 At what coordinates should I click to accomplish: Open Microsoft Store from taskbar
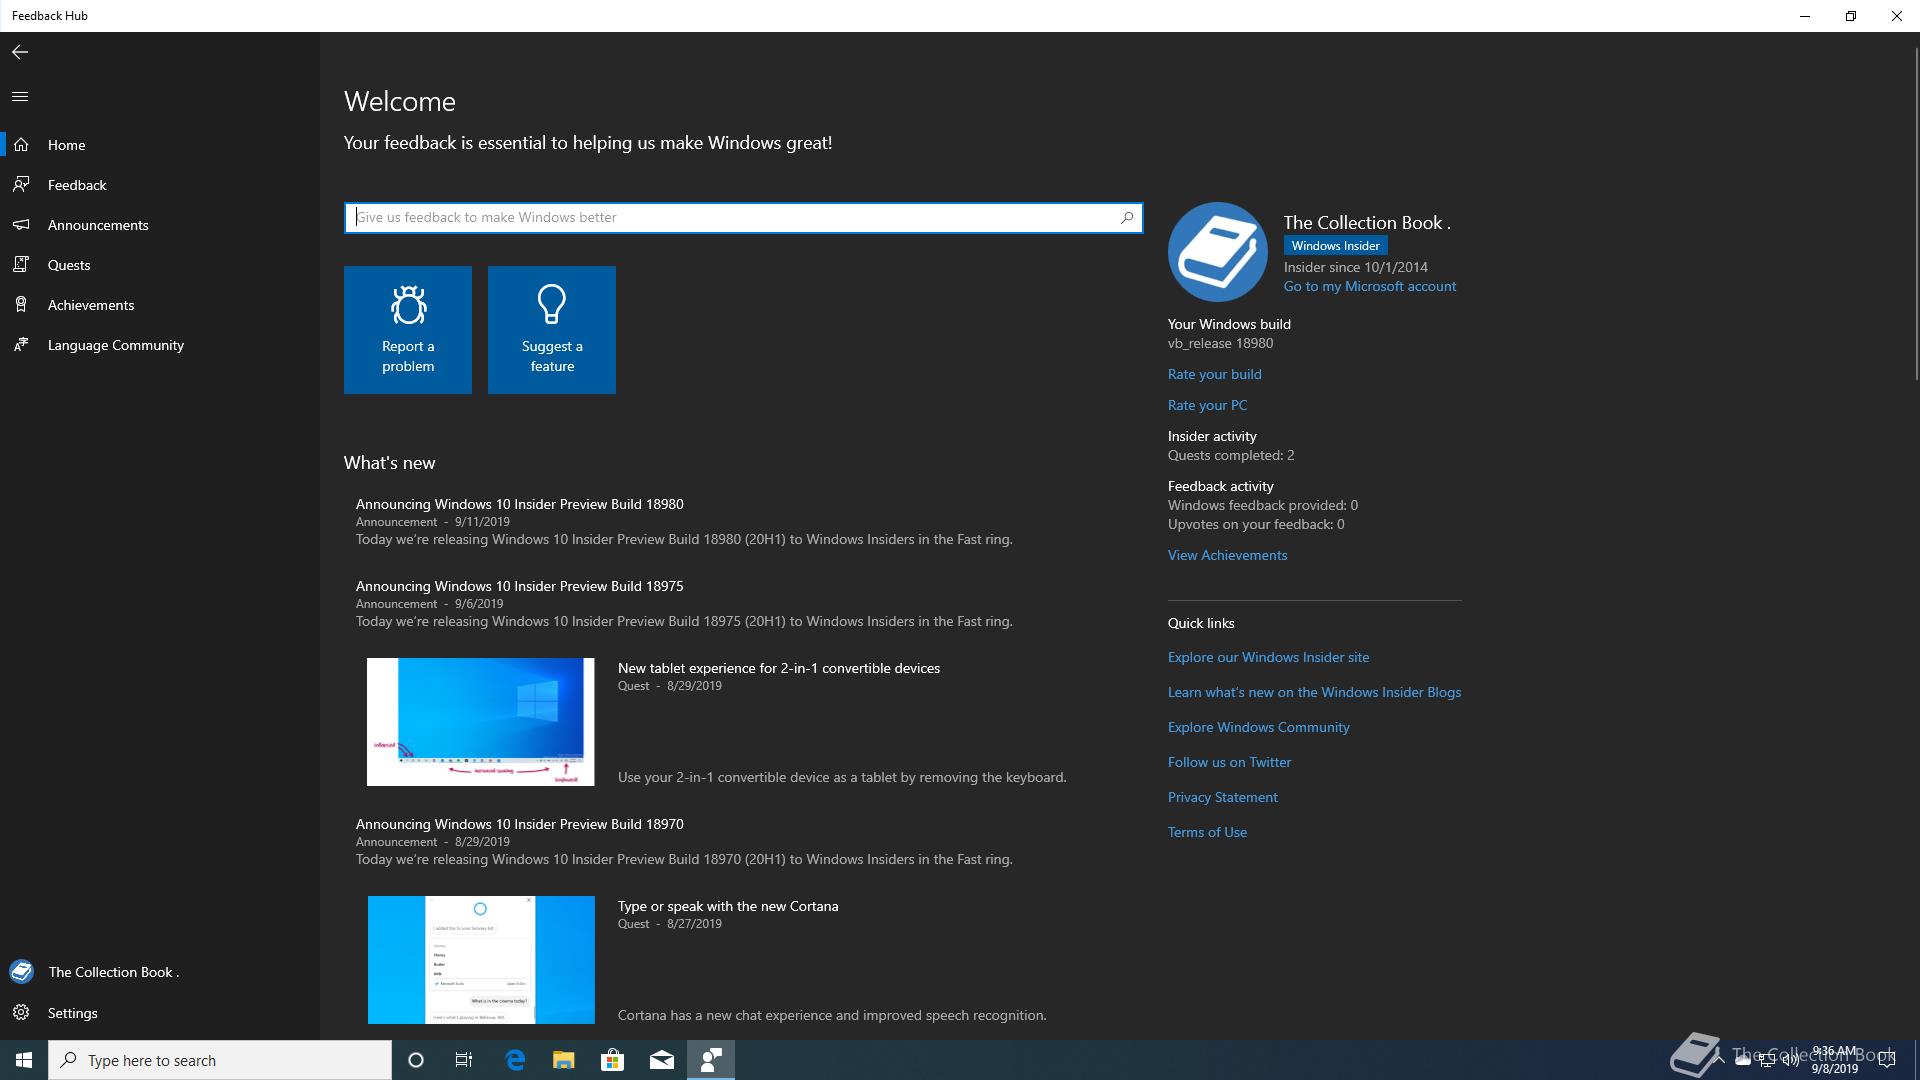612,1060
